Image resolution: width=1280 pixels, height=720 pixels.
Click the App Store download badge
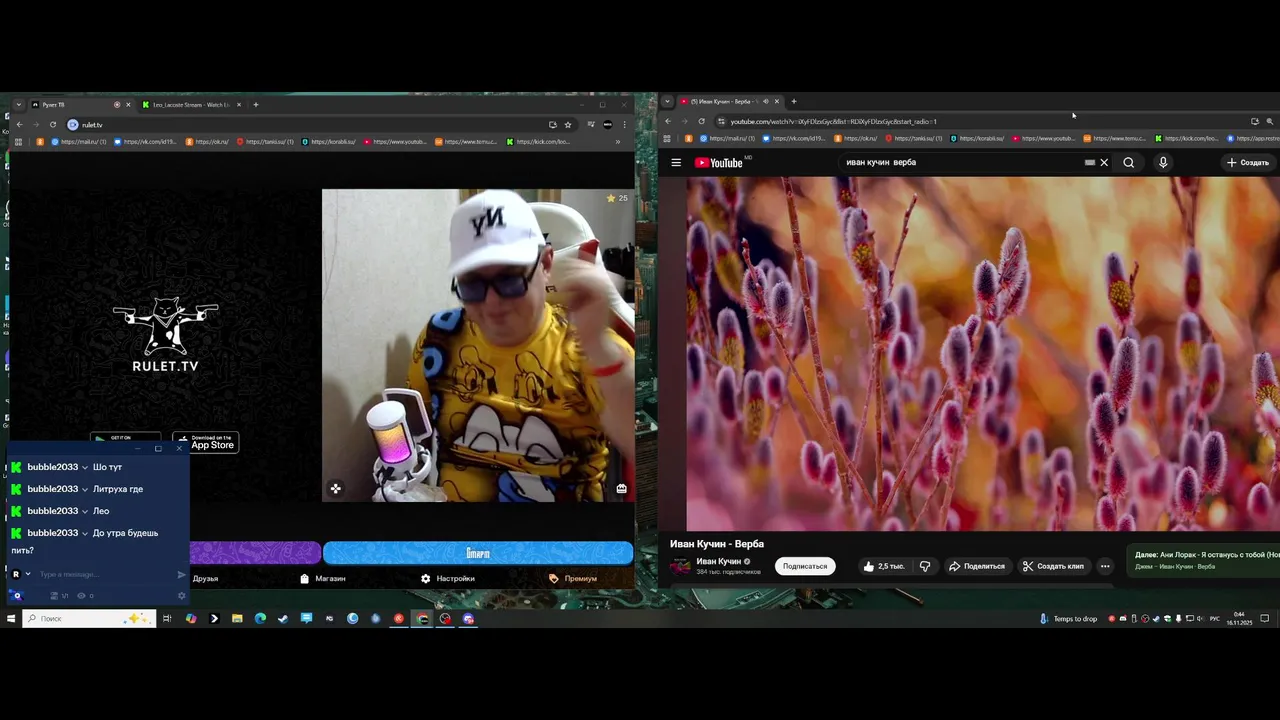click(206, 442)
